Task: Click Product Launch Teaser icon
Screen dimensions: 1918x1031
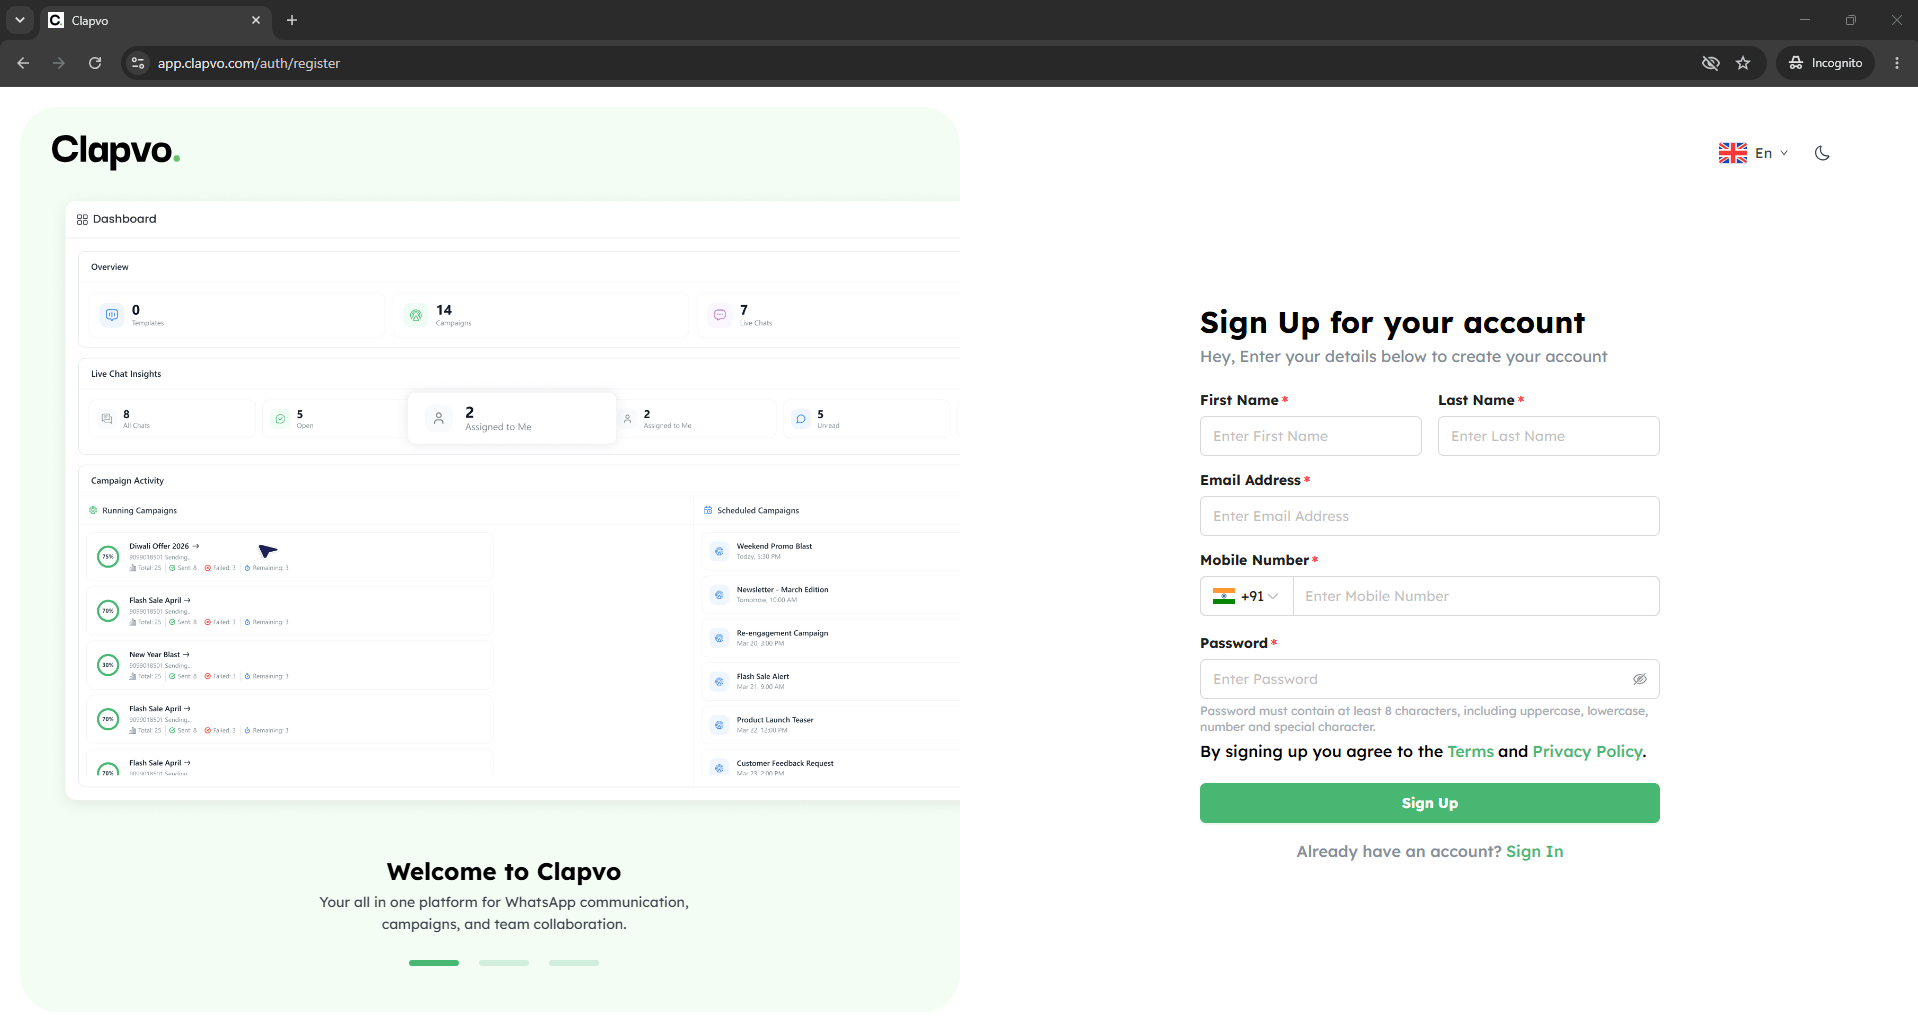Action: click(x=719, y=725)
